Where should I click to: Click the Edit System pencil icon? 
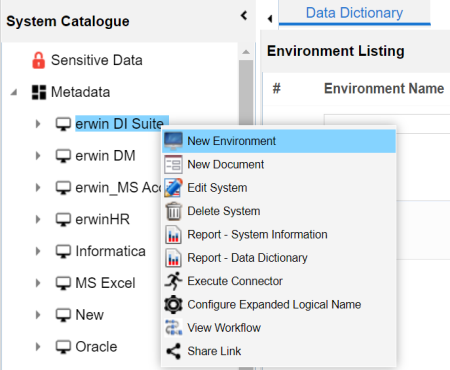(173, 188)
